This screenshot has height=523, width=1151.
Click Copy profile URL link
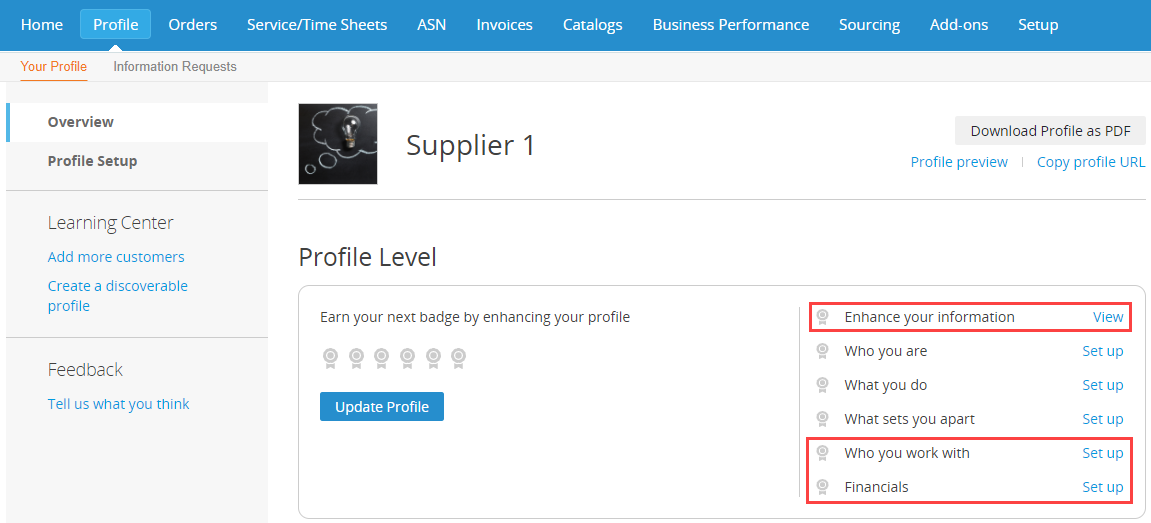coord(1091,162)
